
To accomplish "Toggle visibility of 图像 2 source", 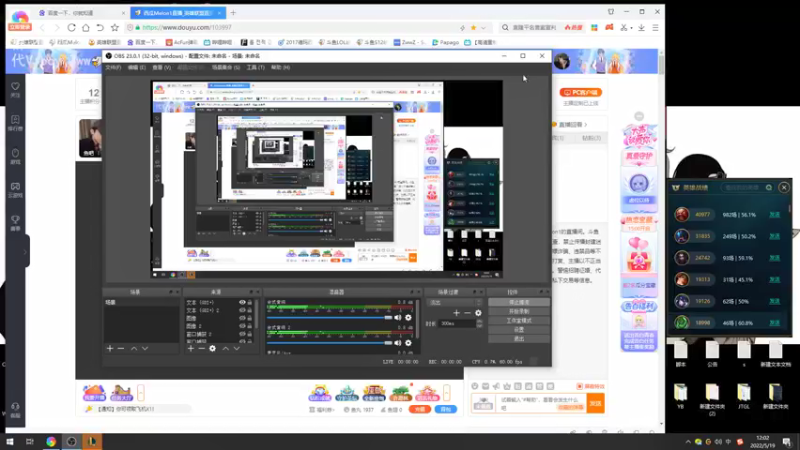I will coord(242,326).
